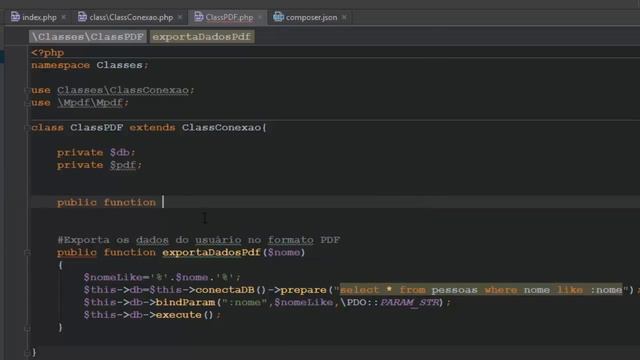640x360 pixels.
Task: Click 'Classes\ClassConexao' in the use statement
Action: pyautogui.click(x=123, y=90)
